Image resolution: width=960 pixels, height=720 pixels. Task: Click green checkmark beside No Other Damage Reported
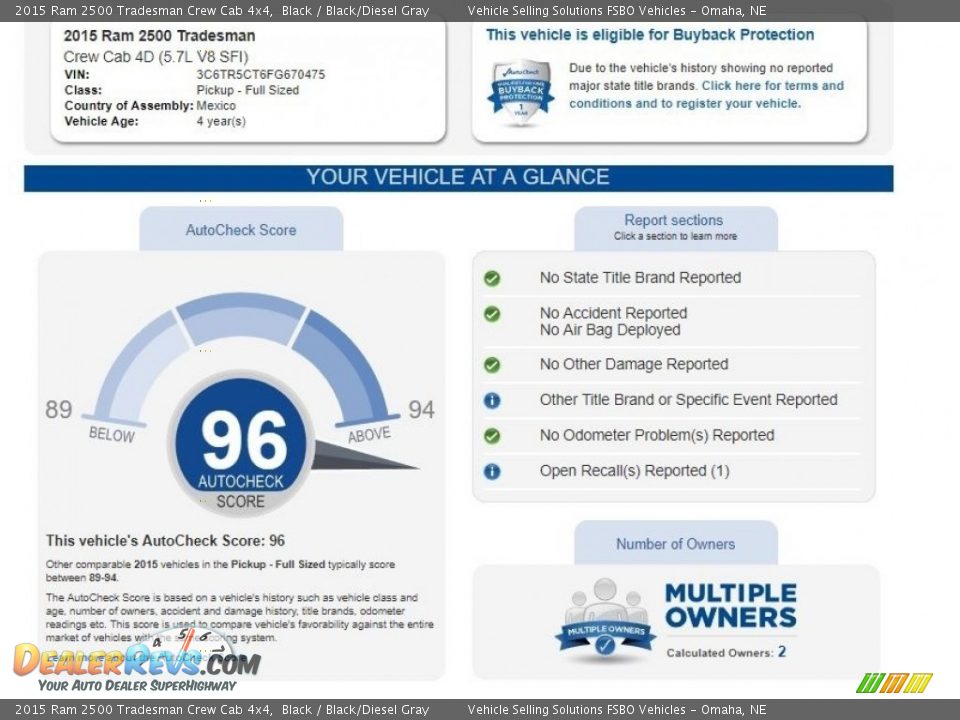492,366
